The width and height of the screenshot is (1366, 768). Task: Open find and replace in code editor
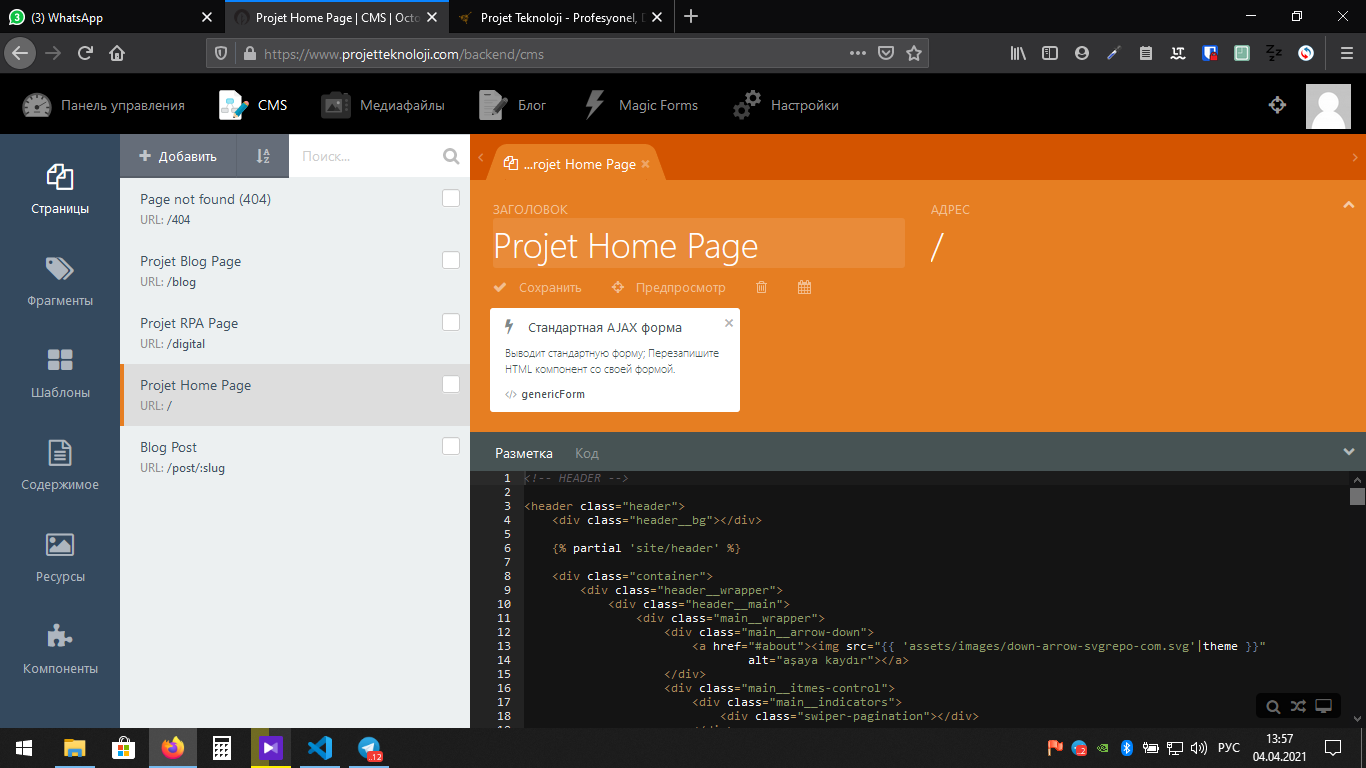pyautogui.click(x=1298, y=707)
